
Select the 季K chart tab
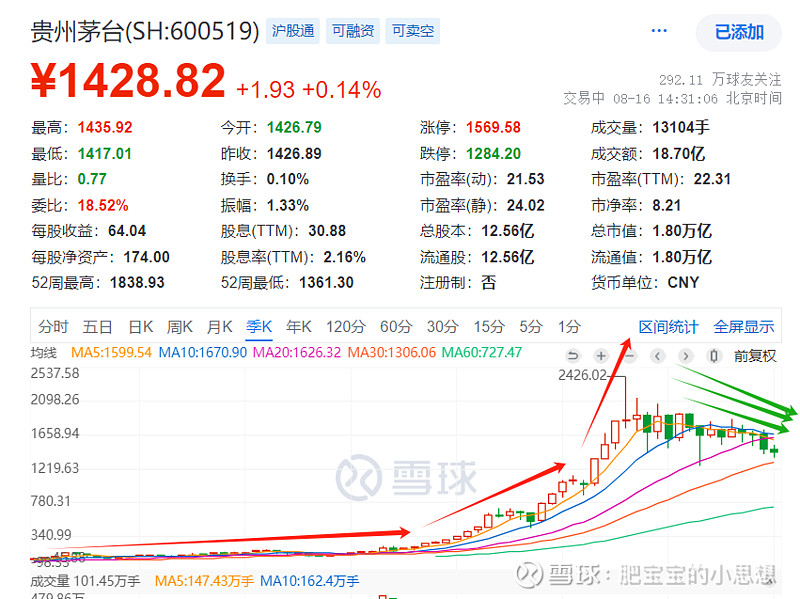(x=259, y=327)
